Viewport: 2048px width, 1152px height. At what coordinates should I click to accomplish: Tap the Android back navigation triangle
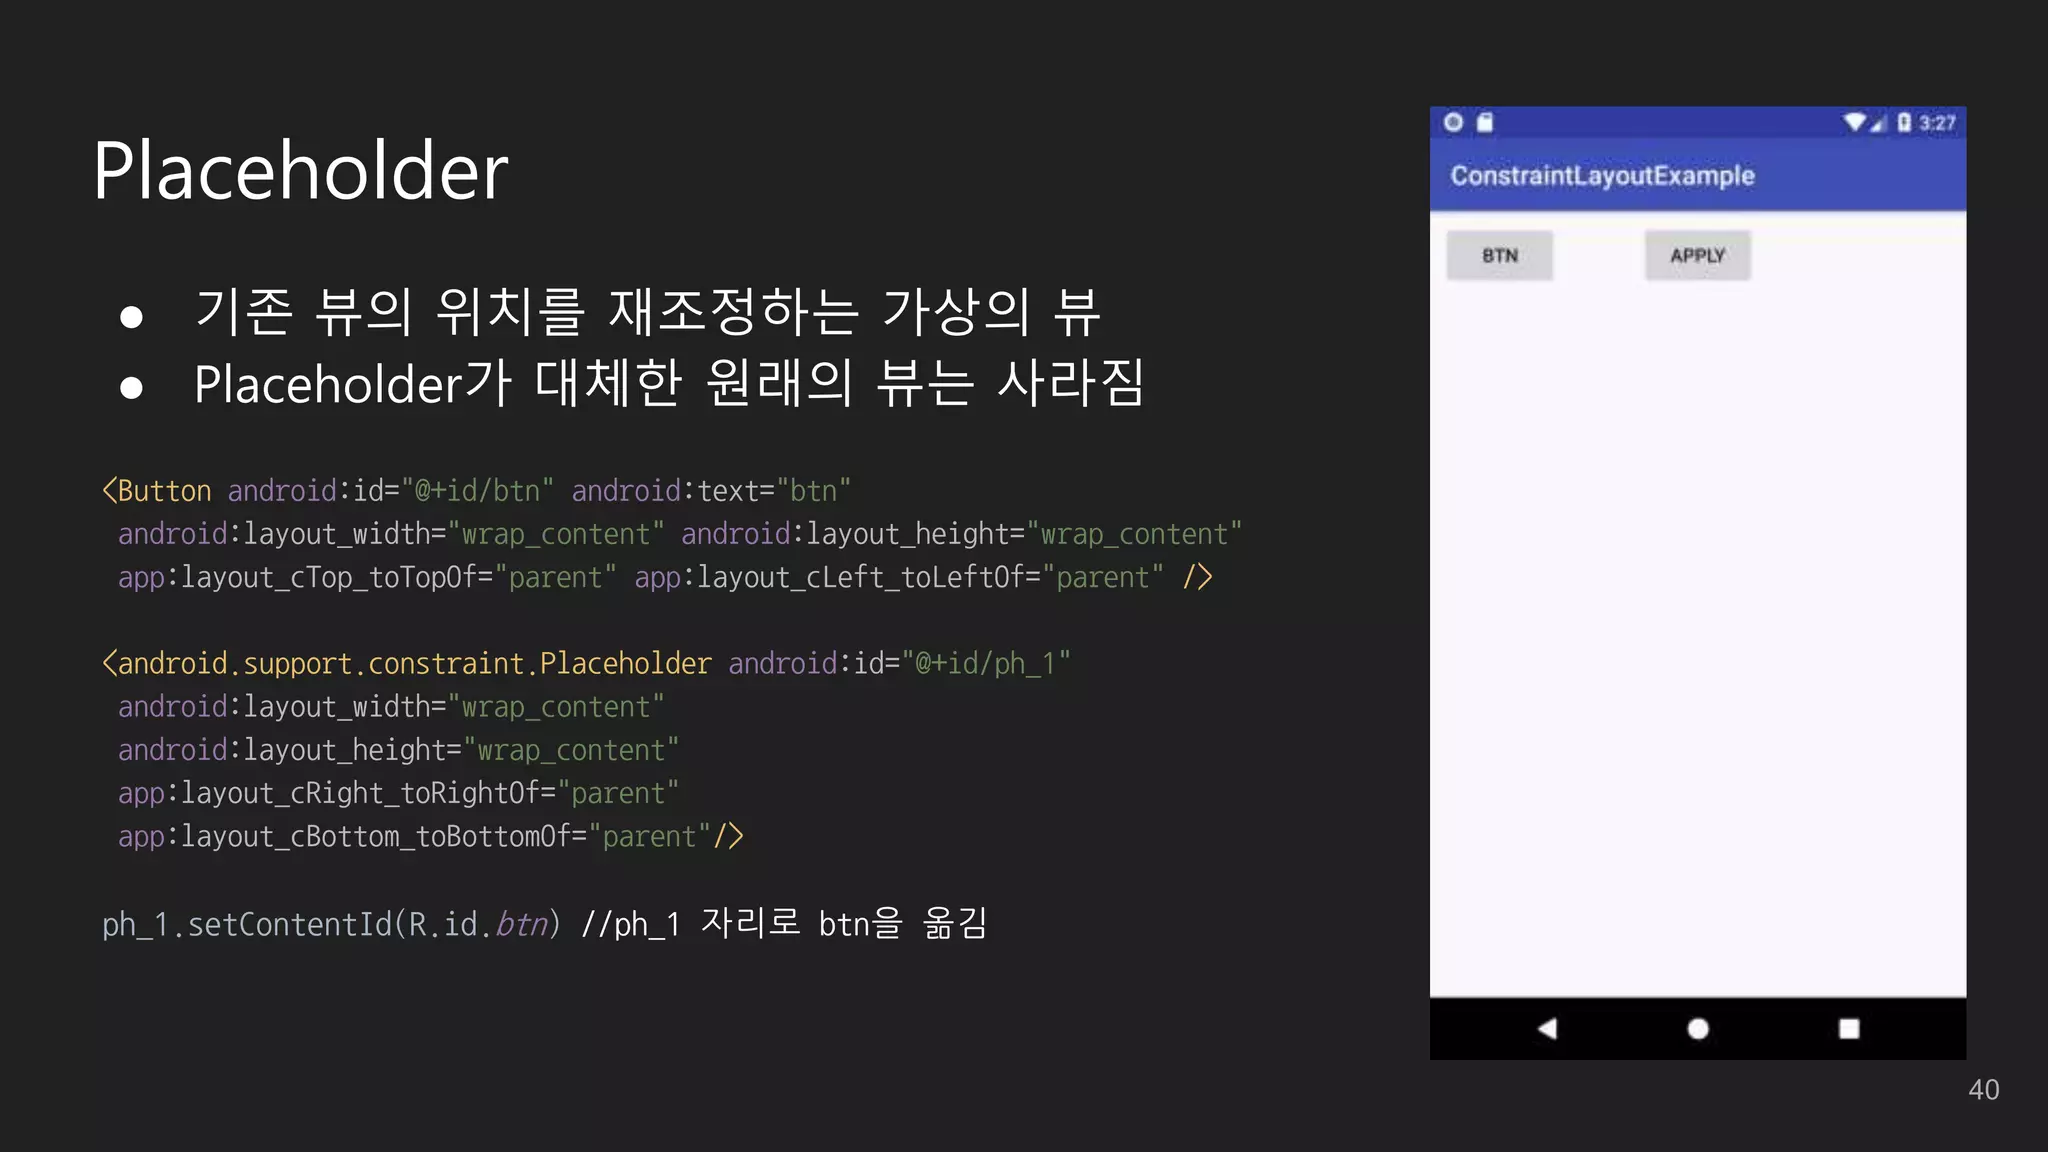click(1547, 1028)
